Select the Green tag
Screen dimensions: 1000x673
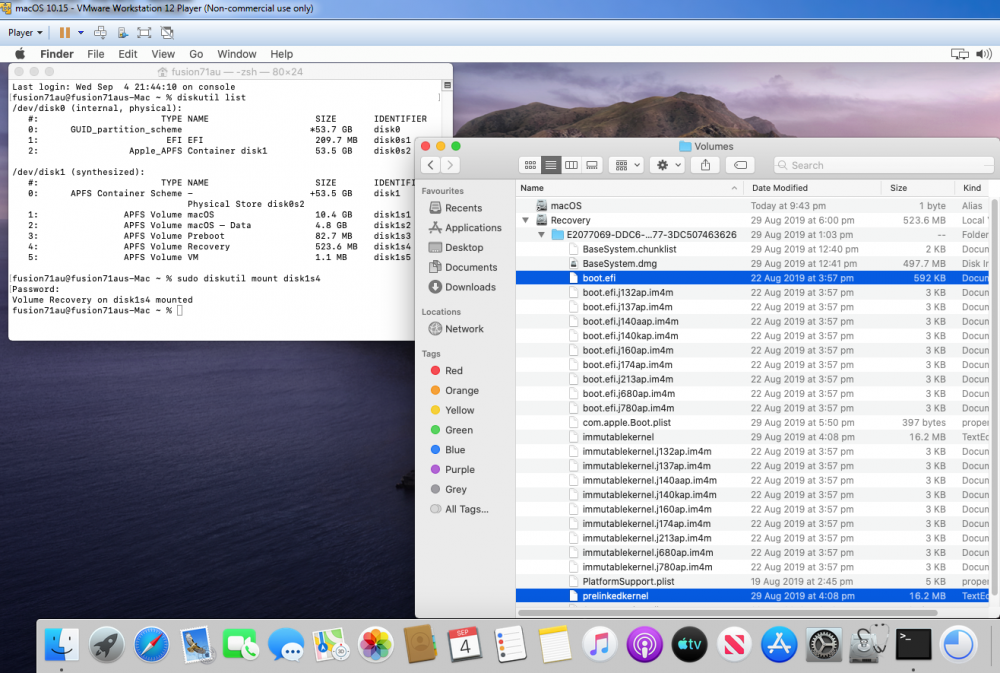pyautogui.click(x=452, y=430)
